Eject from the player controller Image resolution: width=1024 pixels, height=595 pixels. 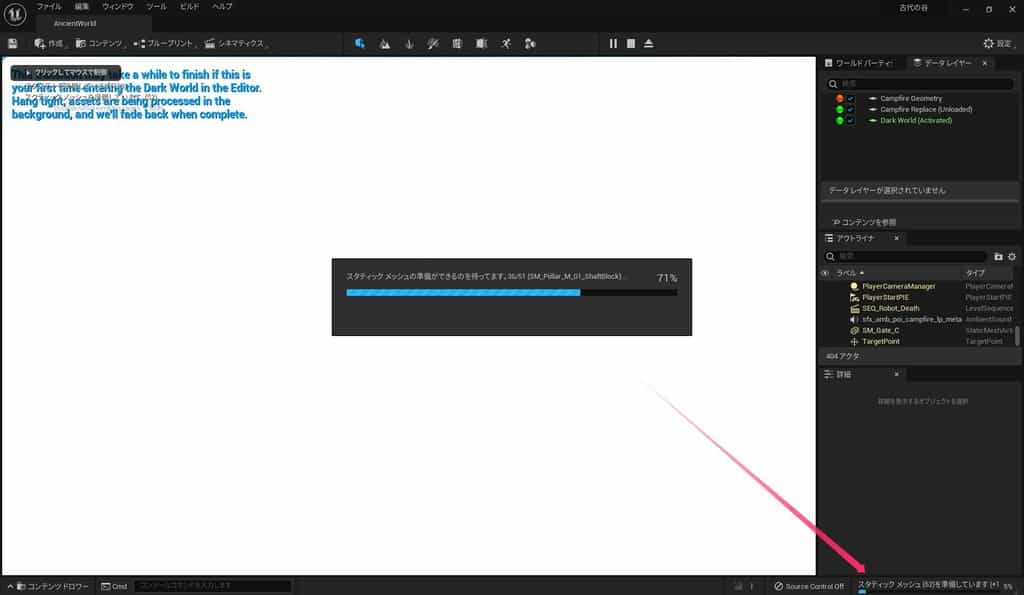coord(648,43)
